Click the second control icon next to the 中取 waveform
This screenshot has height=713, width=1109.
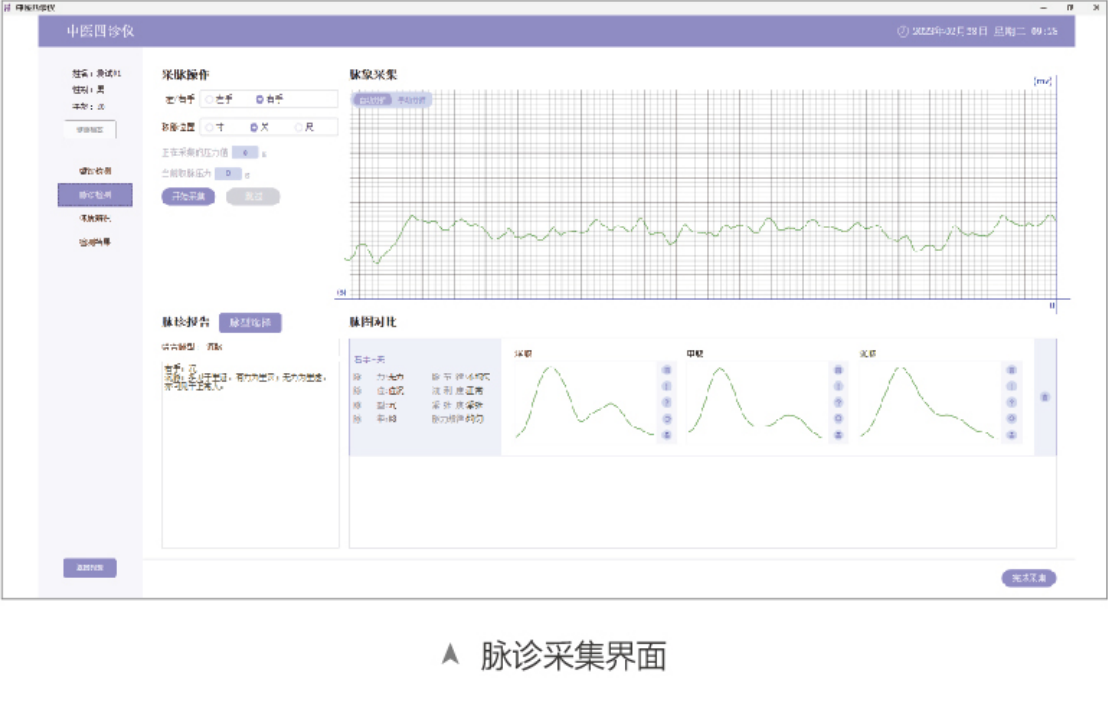[x=837, y=385]
